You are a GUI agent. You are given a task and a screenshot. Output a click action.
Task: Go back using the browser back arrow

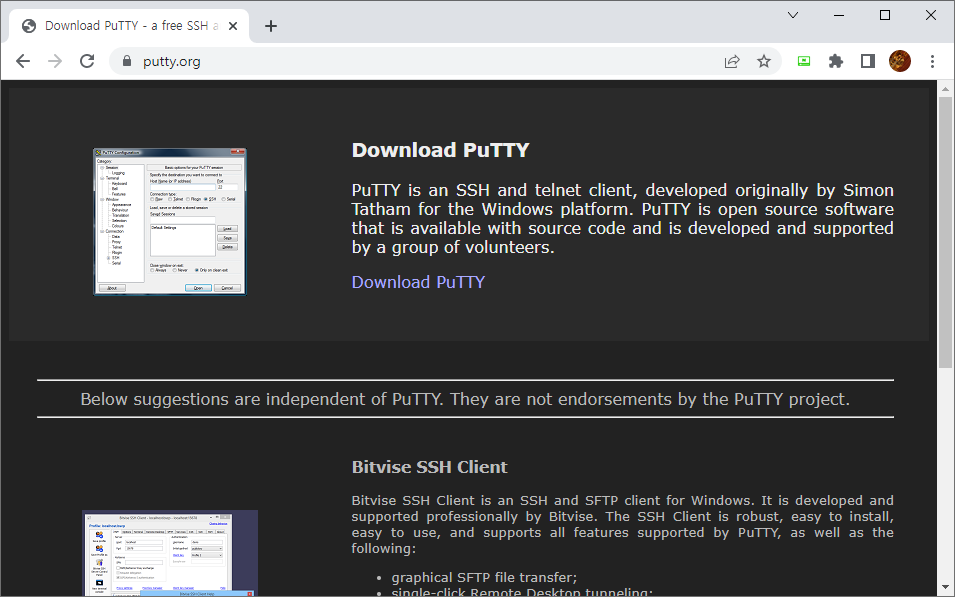23,61
